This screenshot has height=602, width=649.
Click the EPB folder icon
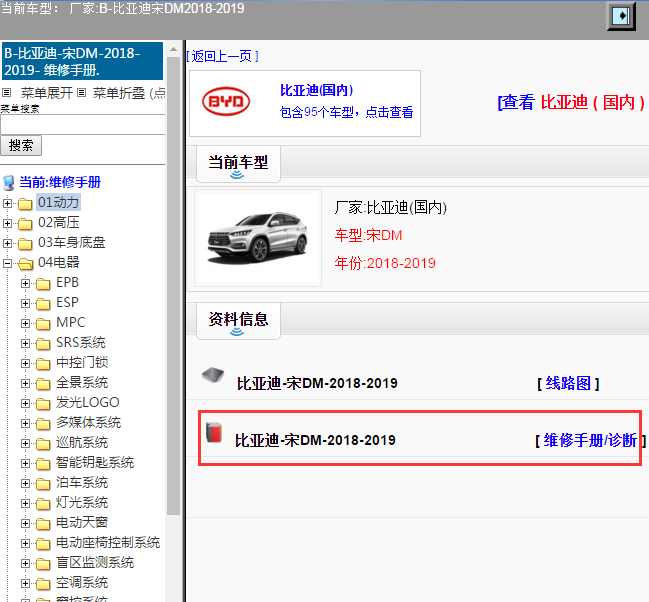(43, 284)
